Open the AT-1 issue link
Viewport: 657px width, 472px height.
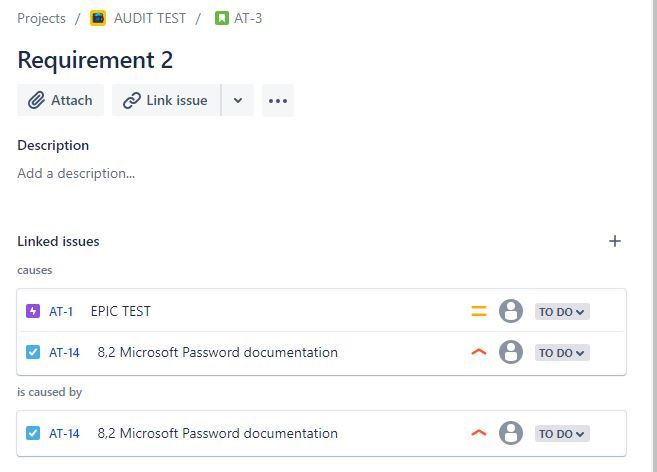pyautogui.click(x=61, y=311)
